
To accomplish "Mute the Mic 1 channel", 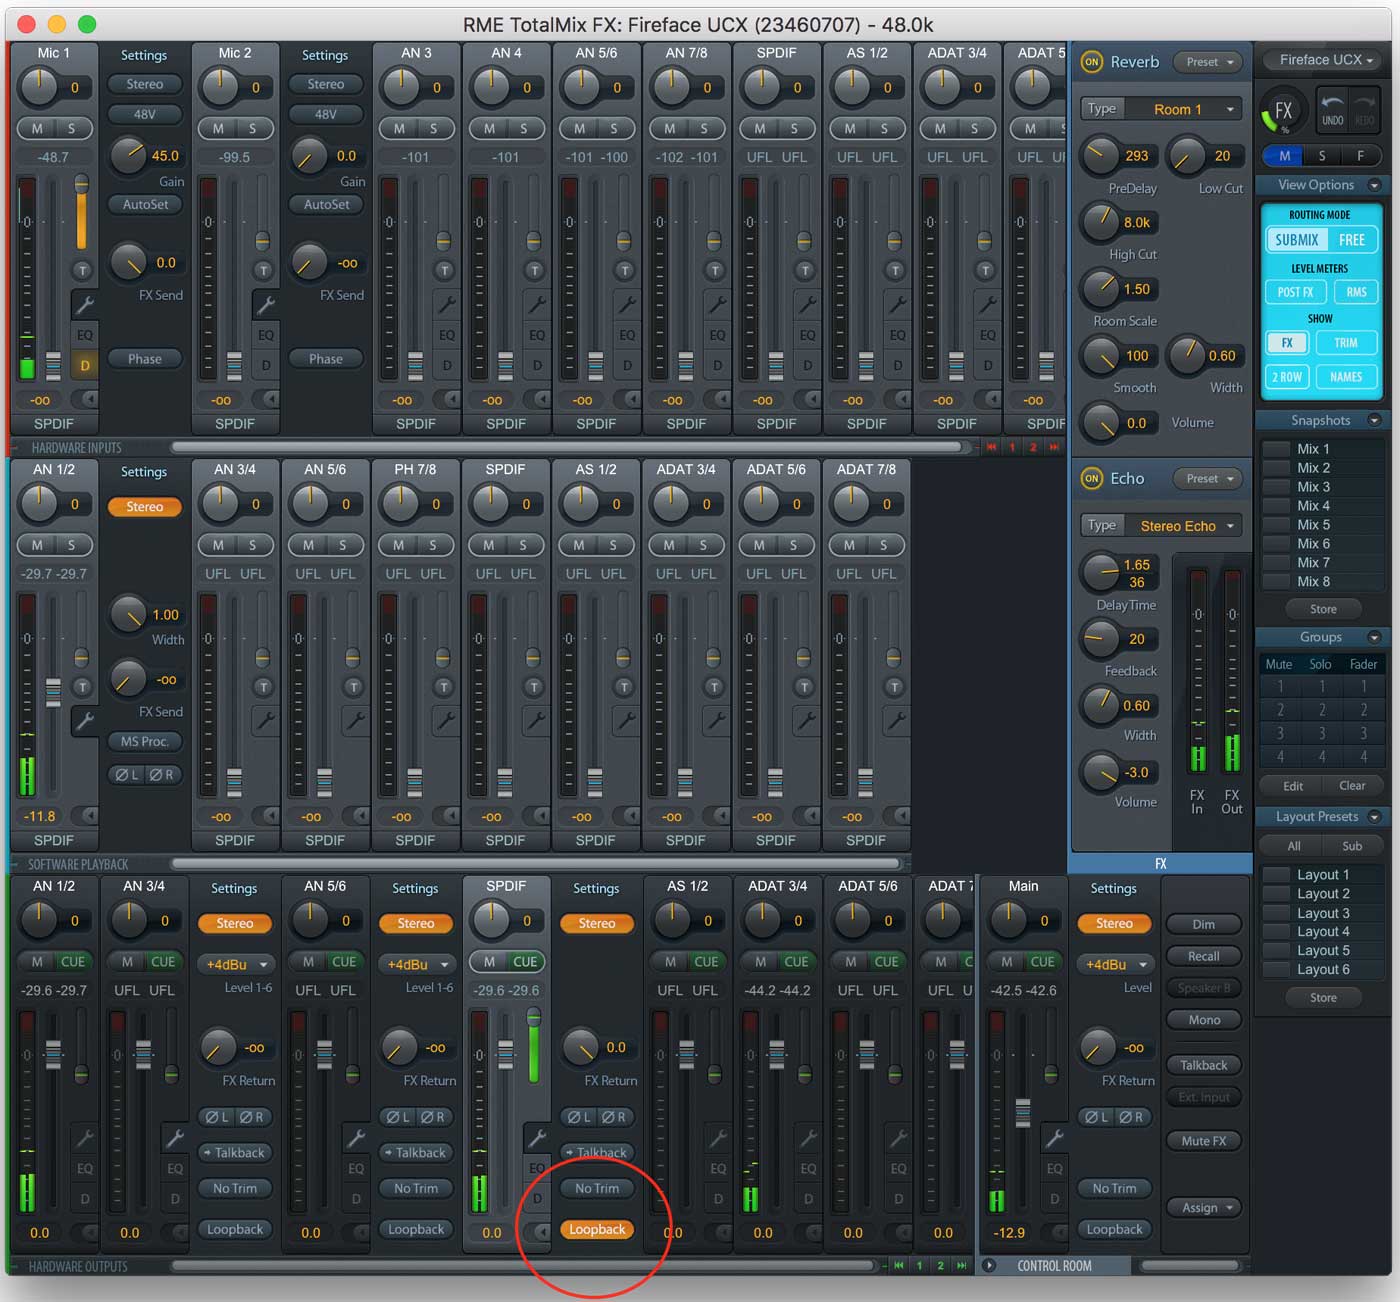I will click(37, 128).
